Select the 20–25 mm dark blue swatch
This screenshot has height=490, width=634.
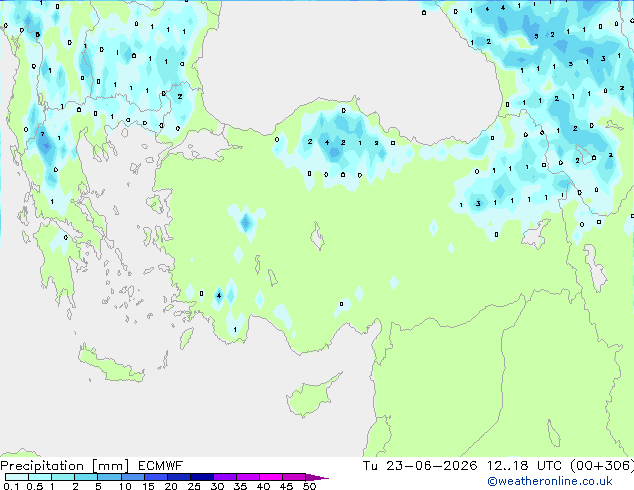pos(179,477)
